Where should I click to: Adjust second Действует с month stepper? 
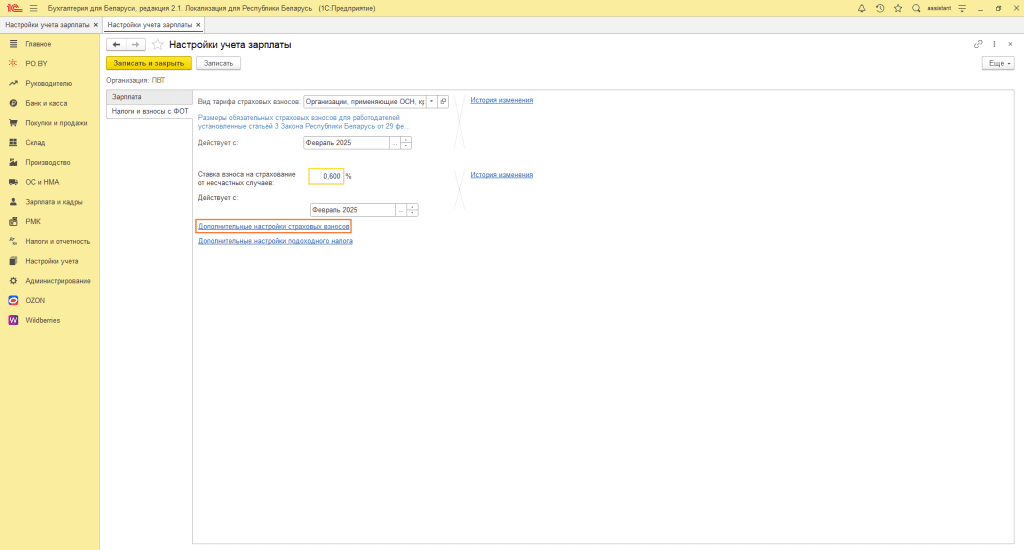(413, 210)
